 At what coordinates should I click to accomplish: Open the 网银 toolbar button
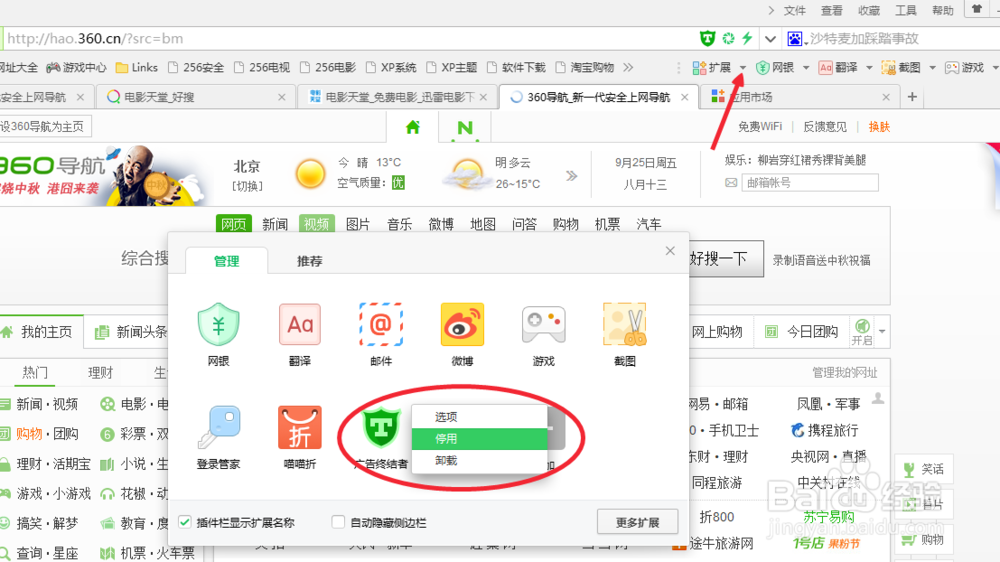(x=775, y=68)
